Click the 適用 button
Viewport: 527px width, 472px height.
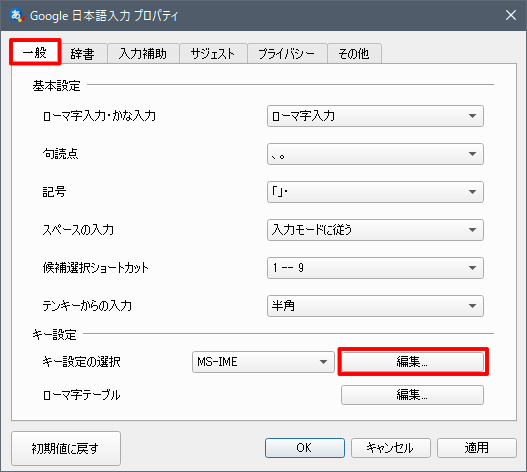click(x=477, y=448)
